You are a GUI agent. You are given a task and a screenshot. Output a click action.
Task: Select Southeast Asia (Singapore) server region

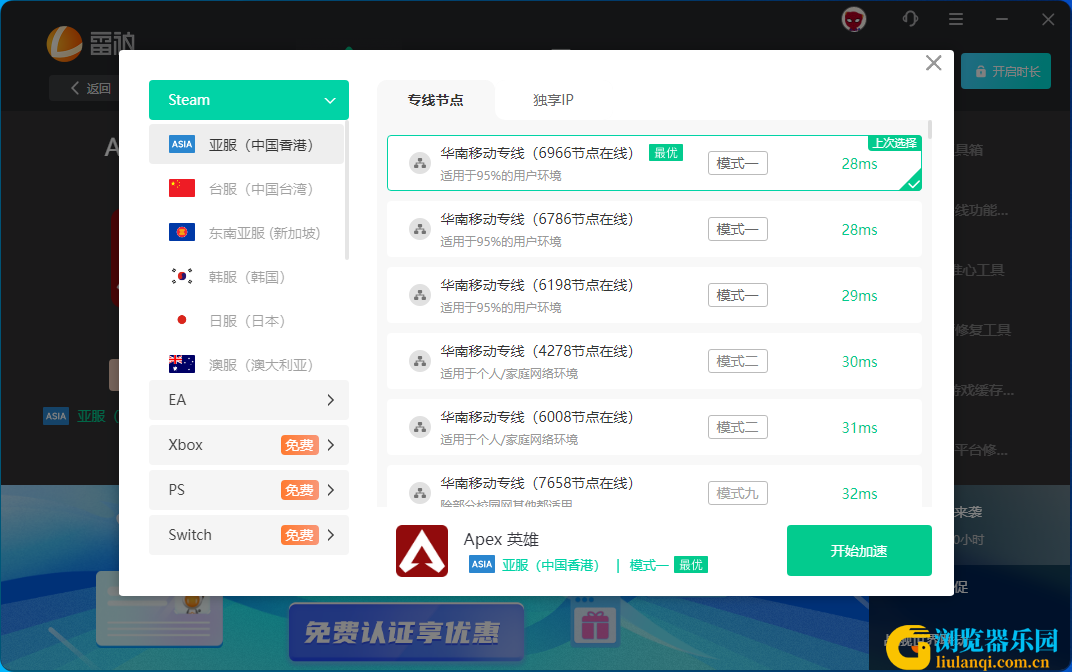(x=246, y=232)
